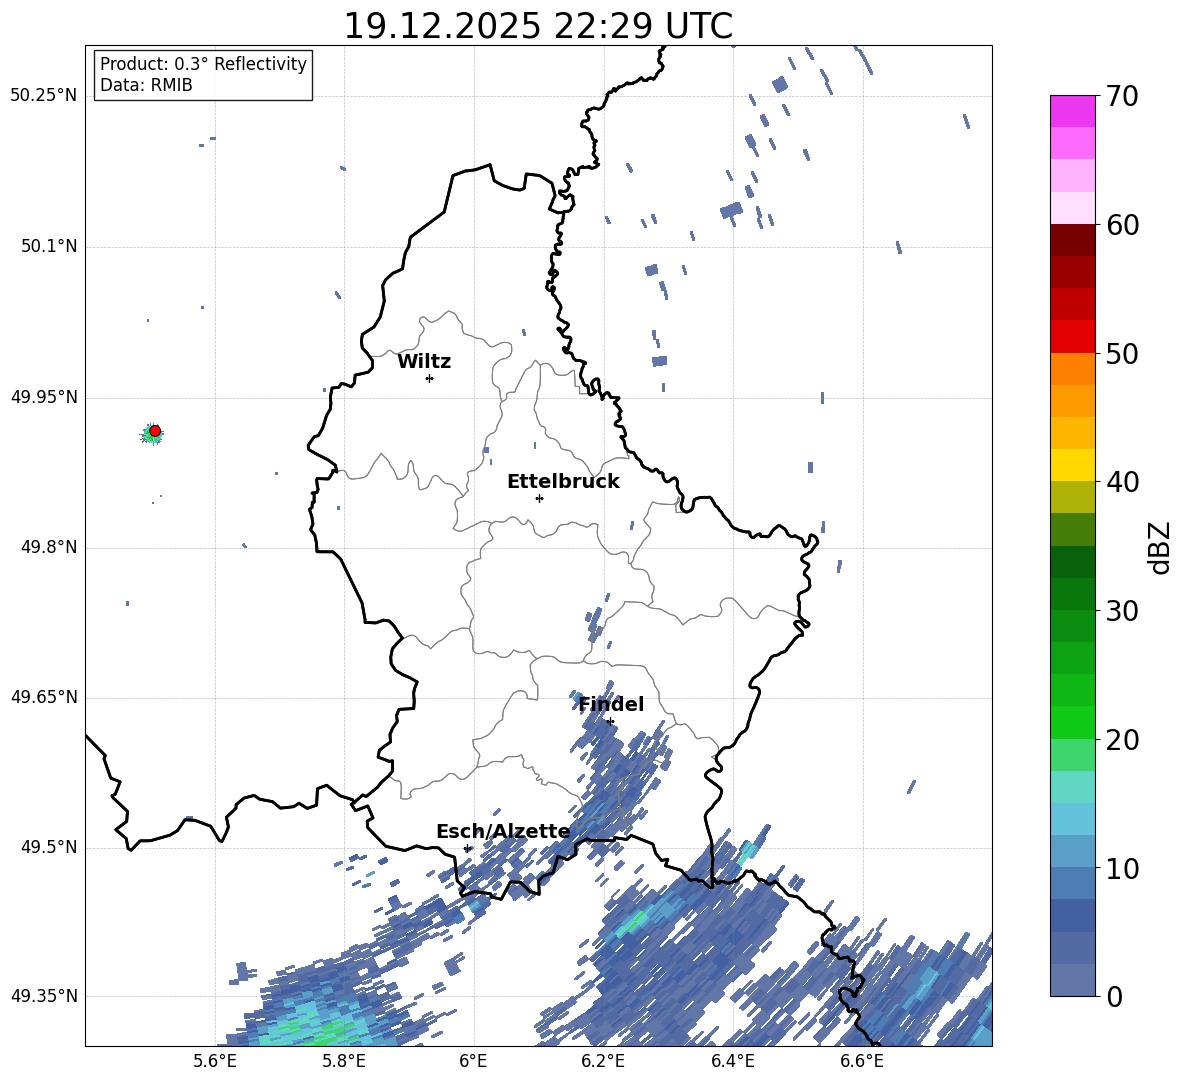The height and width of the screenshot is (1081, 1184).
Task: Click the 6.2°E longitude label
Action: (603, 1061)
